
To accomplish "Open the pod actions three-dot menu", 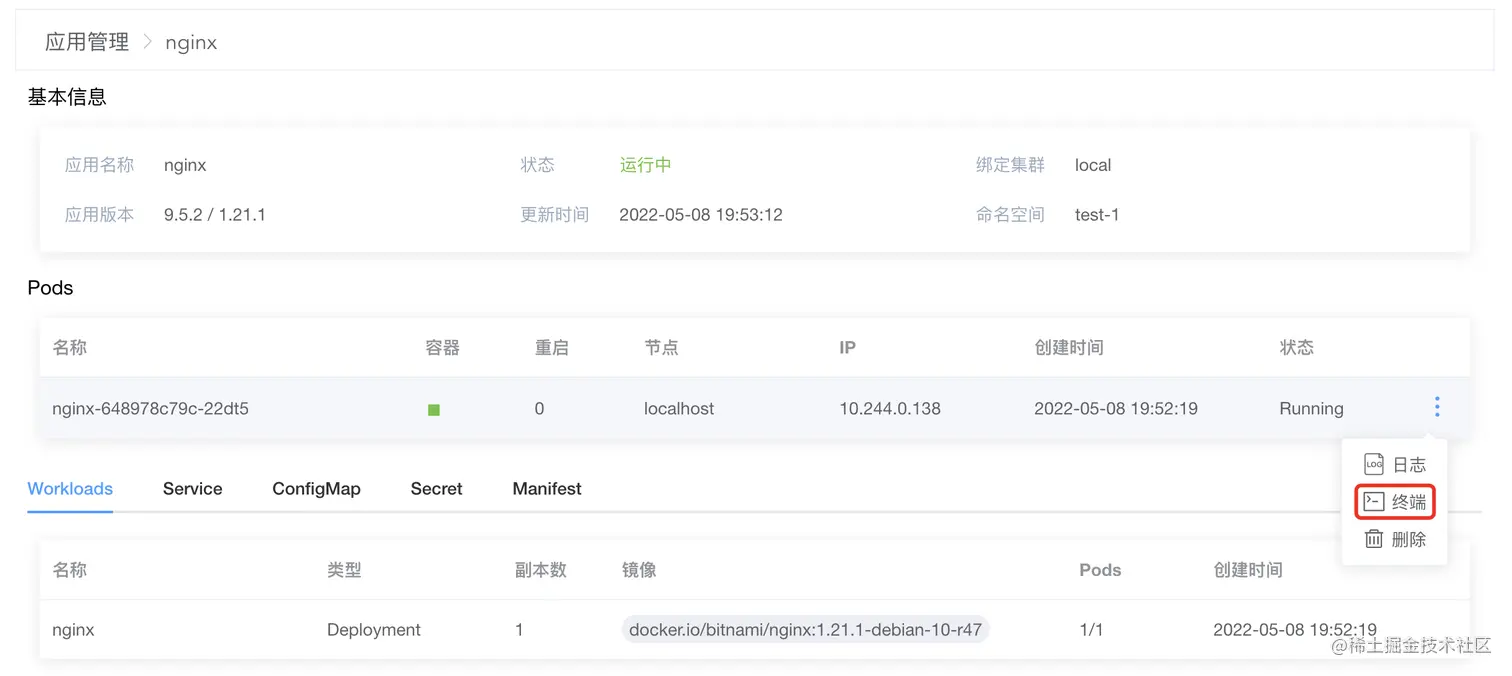I will [1437, 407].
